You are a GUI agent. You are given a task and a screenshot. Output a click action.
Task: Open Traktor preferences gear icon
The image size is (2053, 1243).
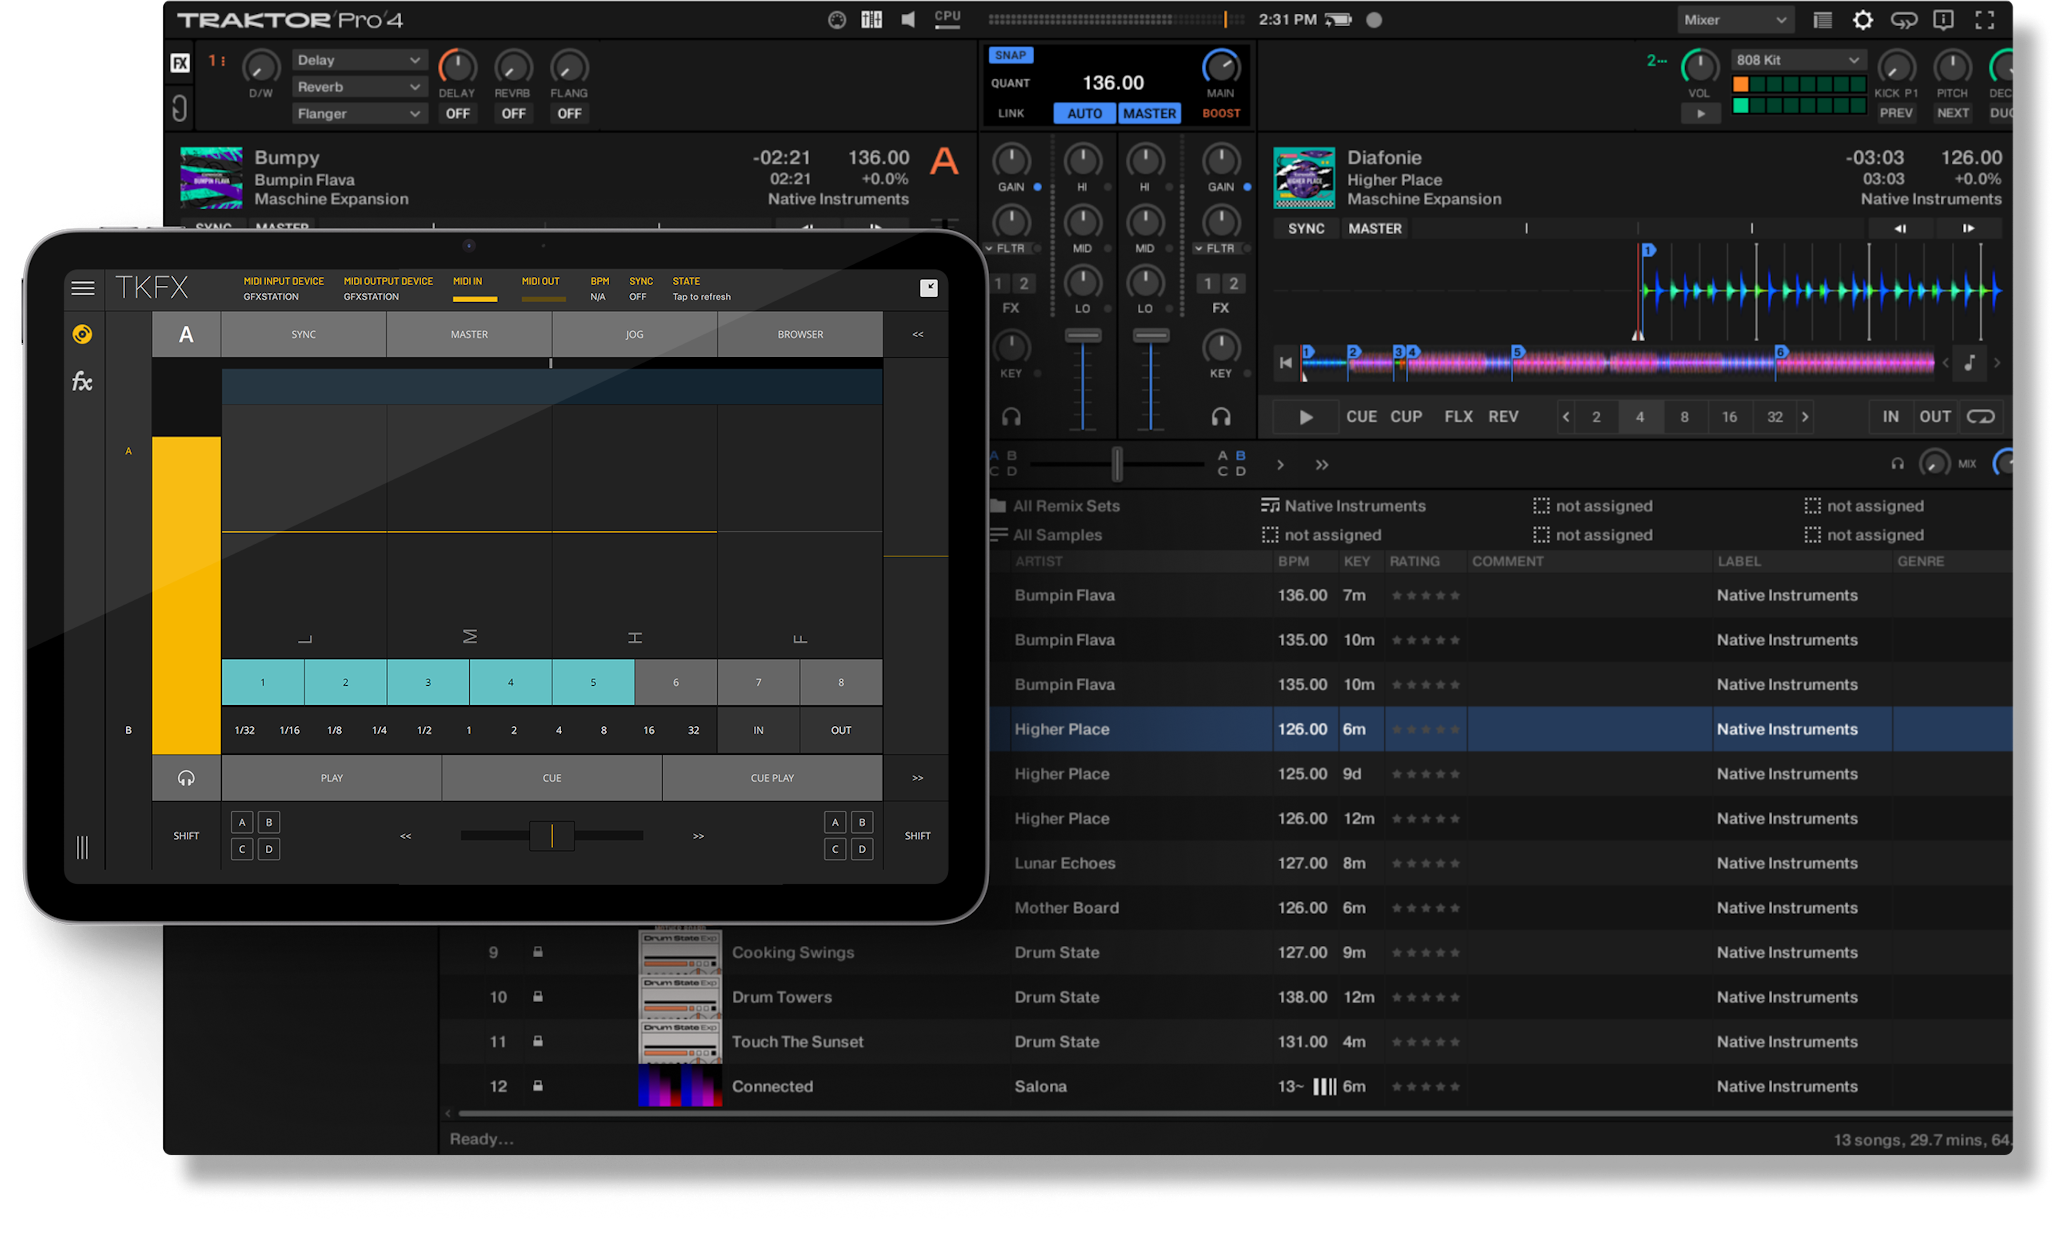(x=1862, y=20)
